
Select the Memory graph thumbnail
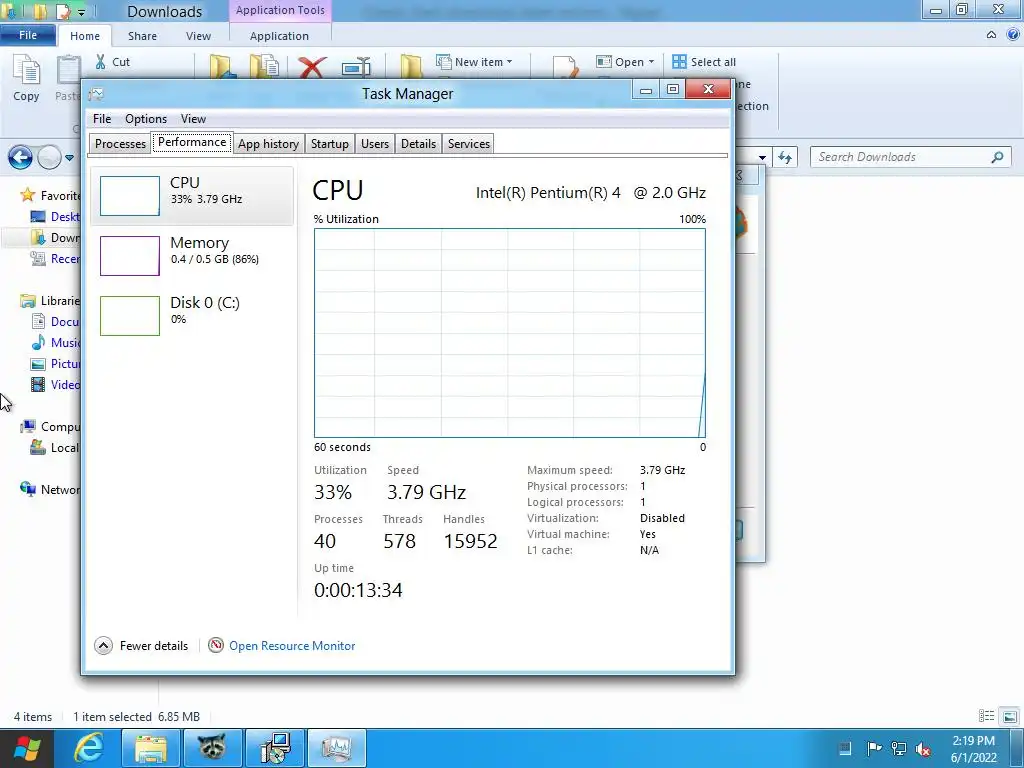tap(130, 256)
